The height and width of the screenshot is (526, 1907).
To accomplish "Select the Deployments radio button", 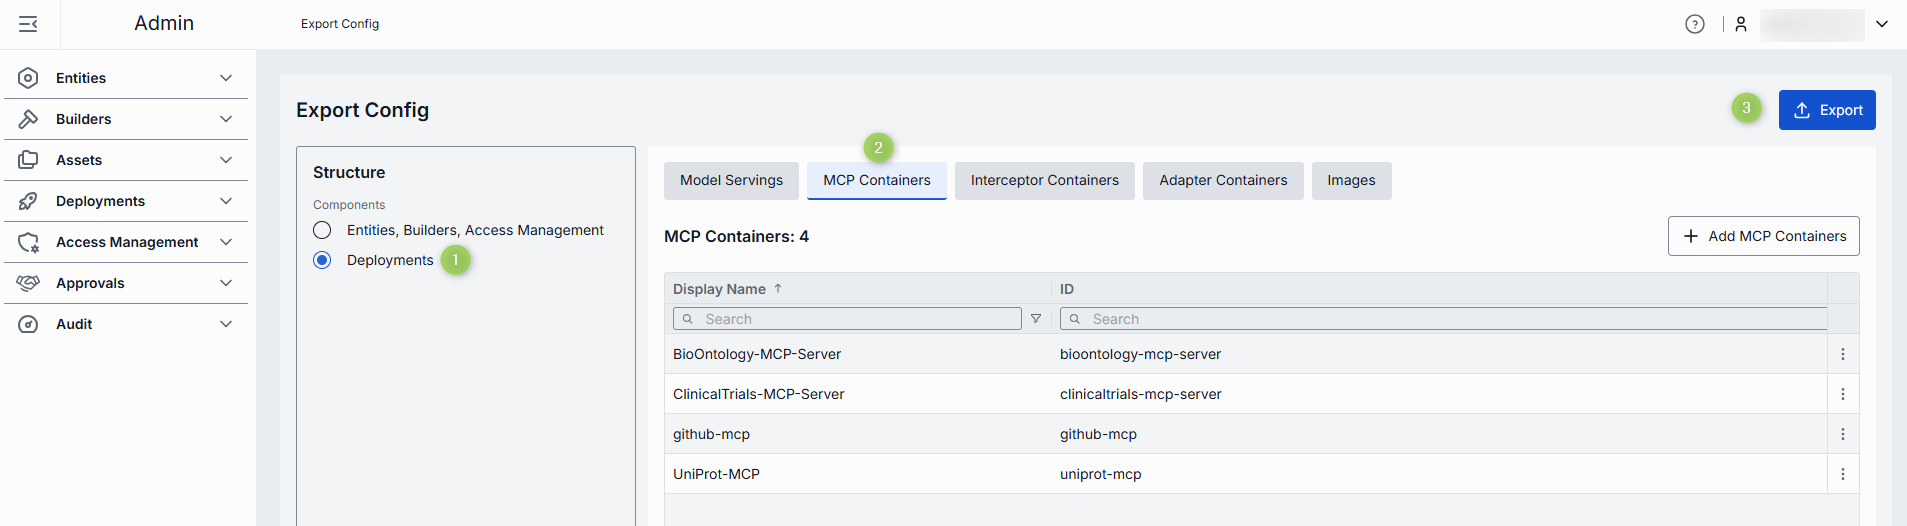I will point(322,260).
